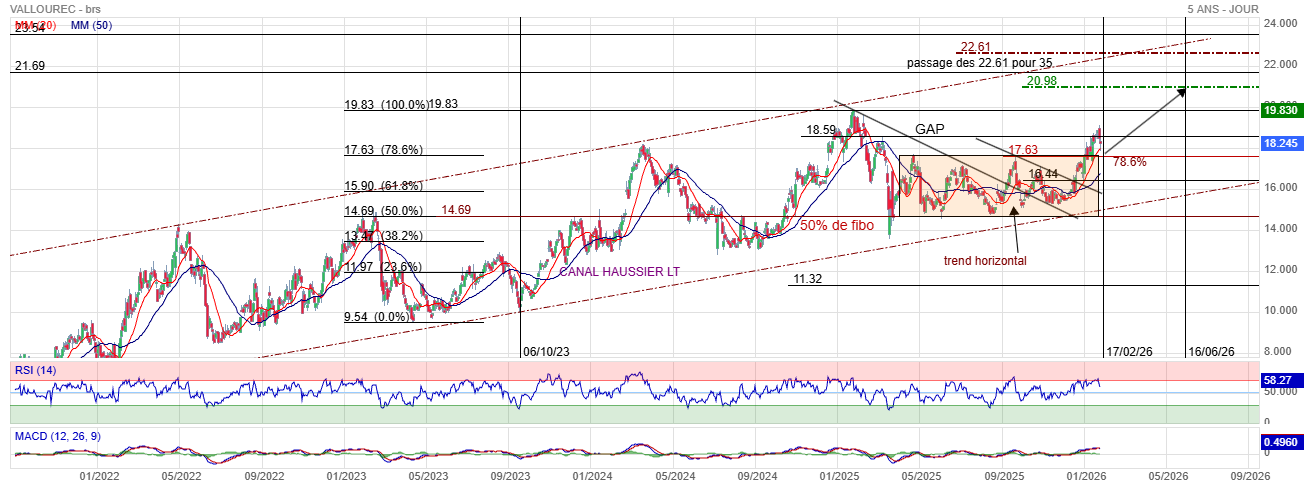Select the 61.8% Fibonacci level at 15.90
Screen dimensions: 1304x486
(x=384, y=186)
